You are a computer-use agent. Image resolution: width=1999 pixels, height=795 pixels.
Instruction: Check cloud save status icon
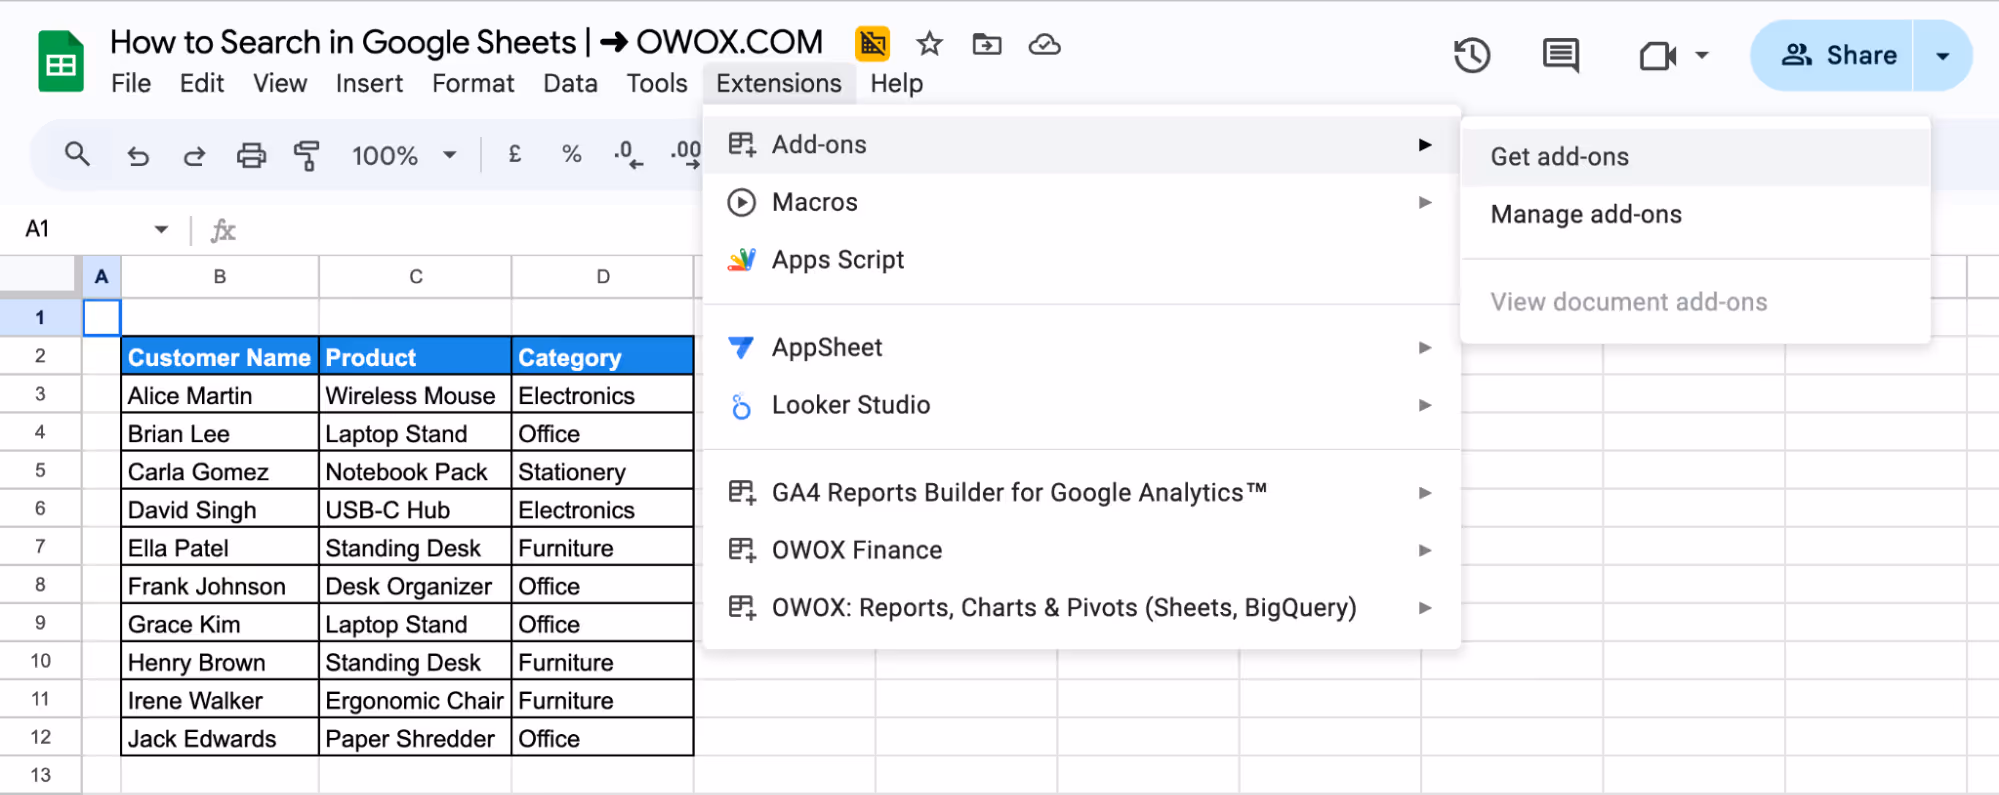click(x=1044, y=43)
